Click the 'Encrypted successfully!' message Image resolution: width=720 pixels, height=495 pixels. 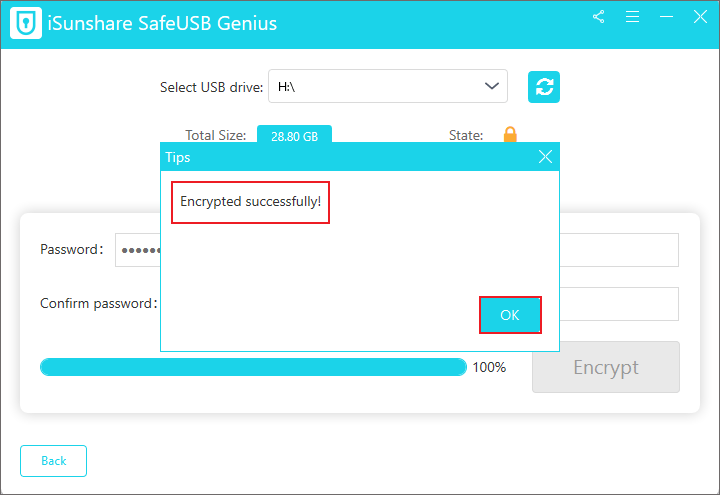click(250, 202)
